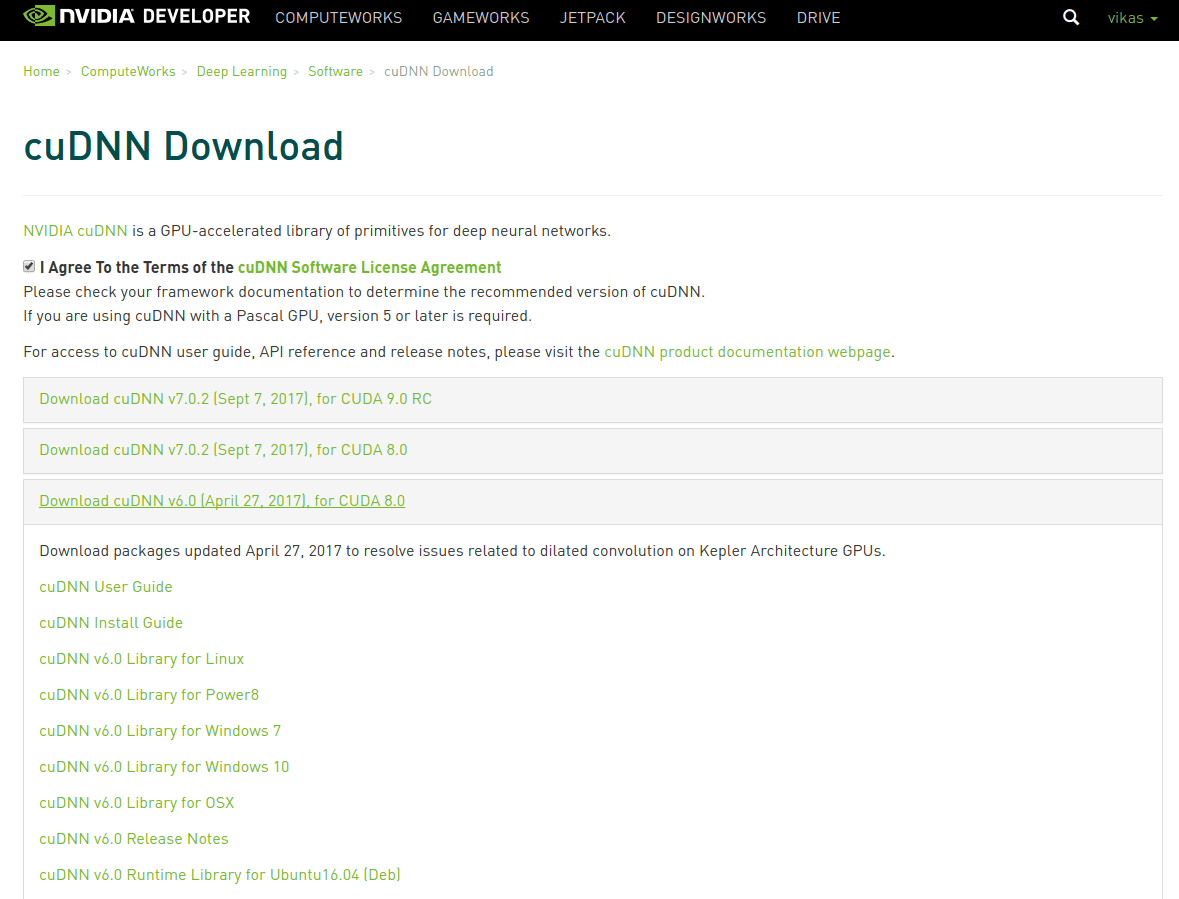Open the cuDNN User Guide link

pyautogui.click(x=105, y=587)
